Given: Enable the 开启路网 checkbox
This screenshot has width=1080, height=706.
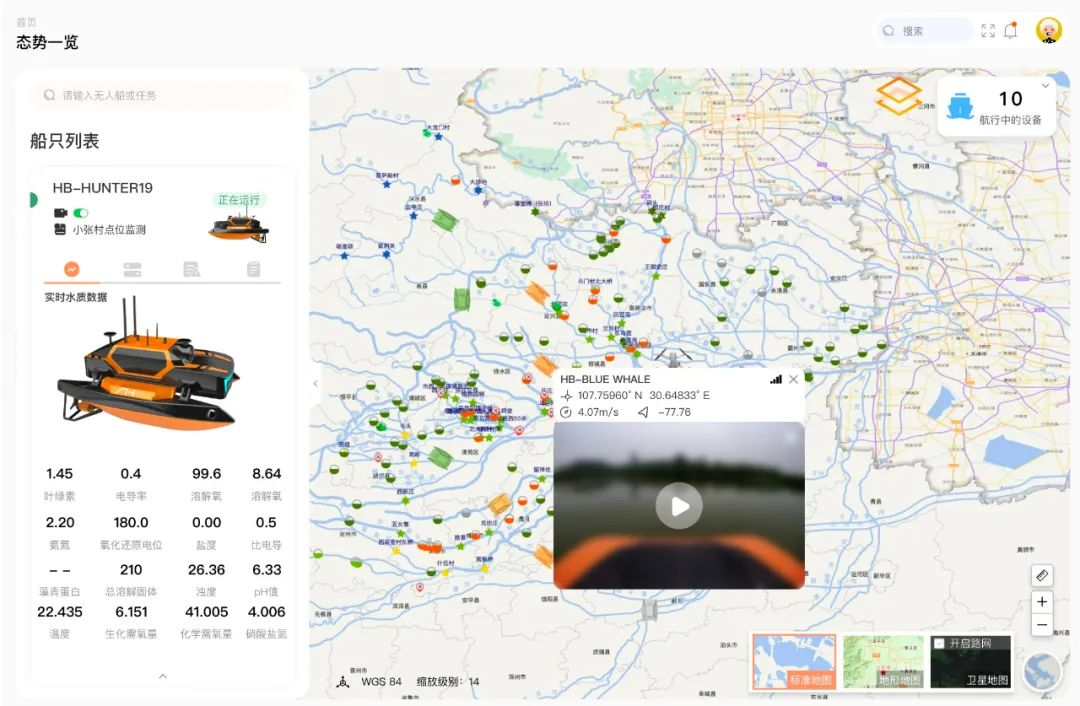Looking at the screenshot, I should 939,643.
